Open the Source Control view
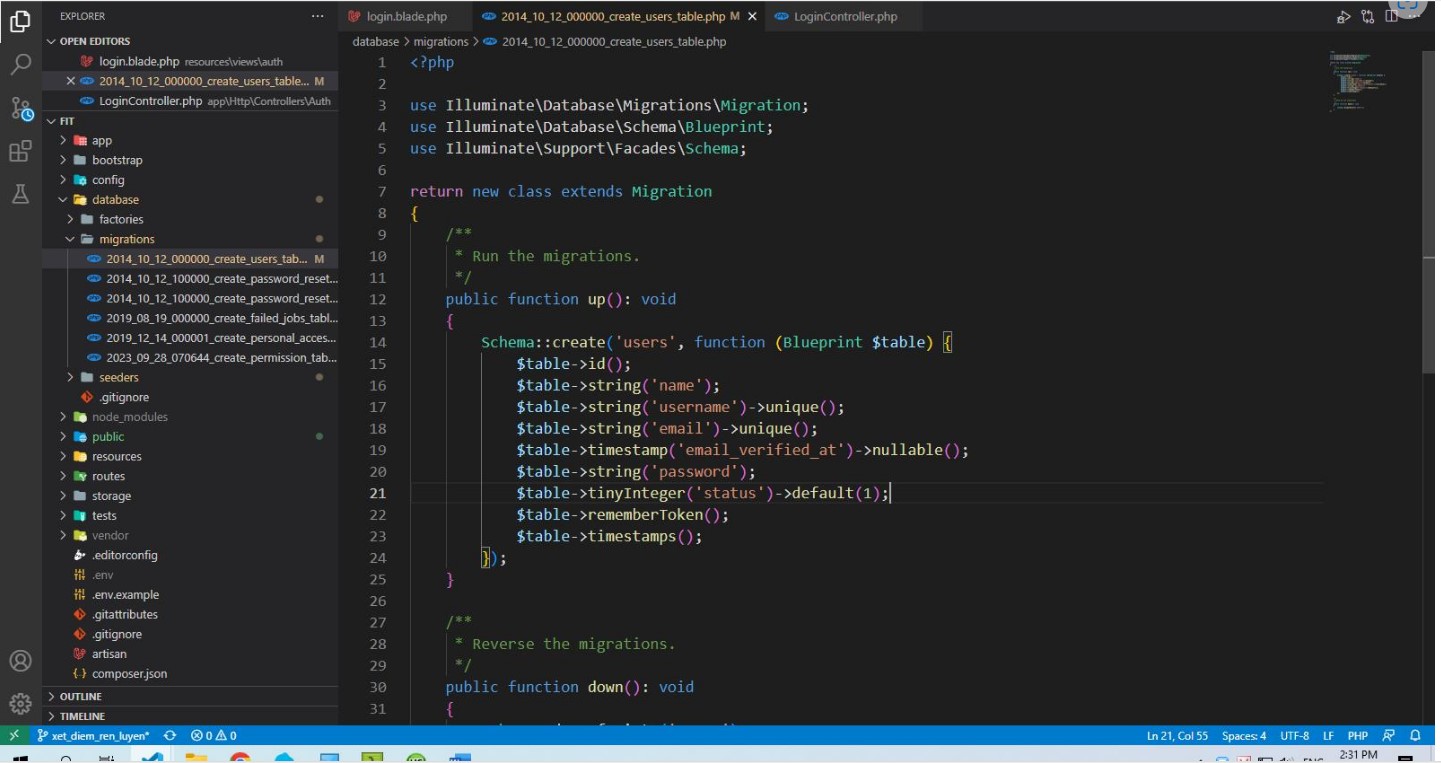1441x763 pixels. [x=20, y=108]
